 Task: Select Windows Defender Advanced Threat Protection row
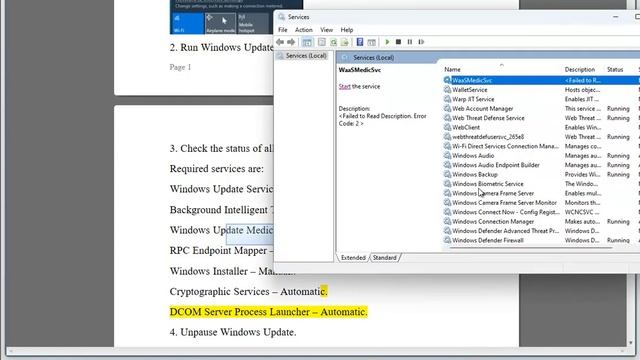541,231
